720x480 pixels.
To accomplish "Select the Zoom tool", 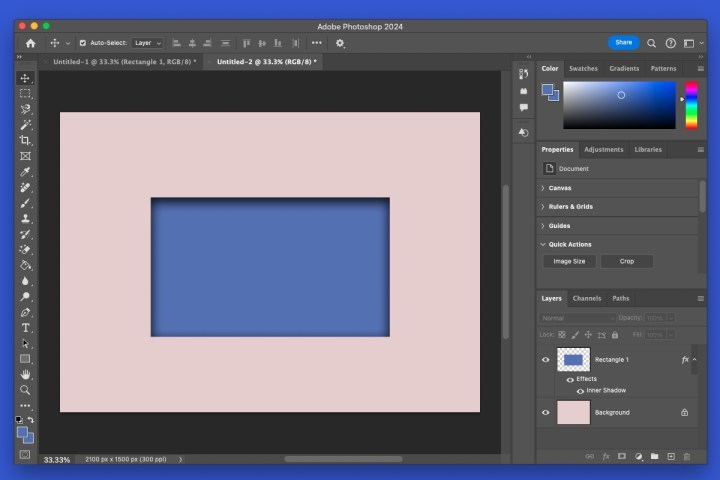I will (x=26, y=390).
